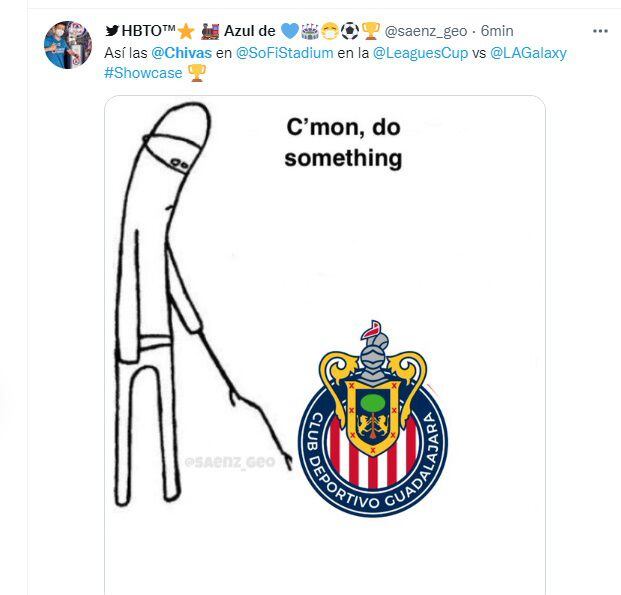This screenshot has height=595, width=621.
Task: Click the stadium emoji in display name
Action: pos(310,31)
